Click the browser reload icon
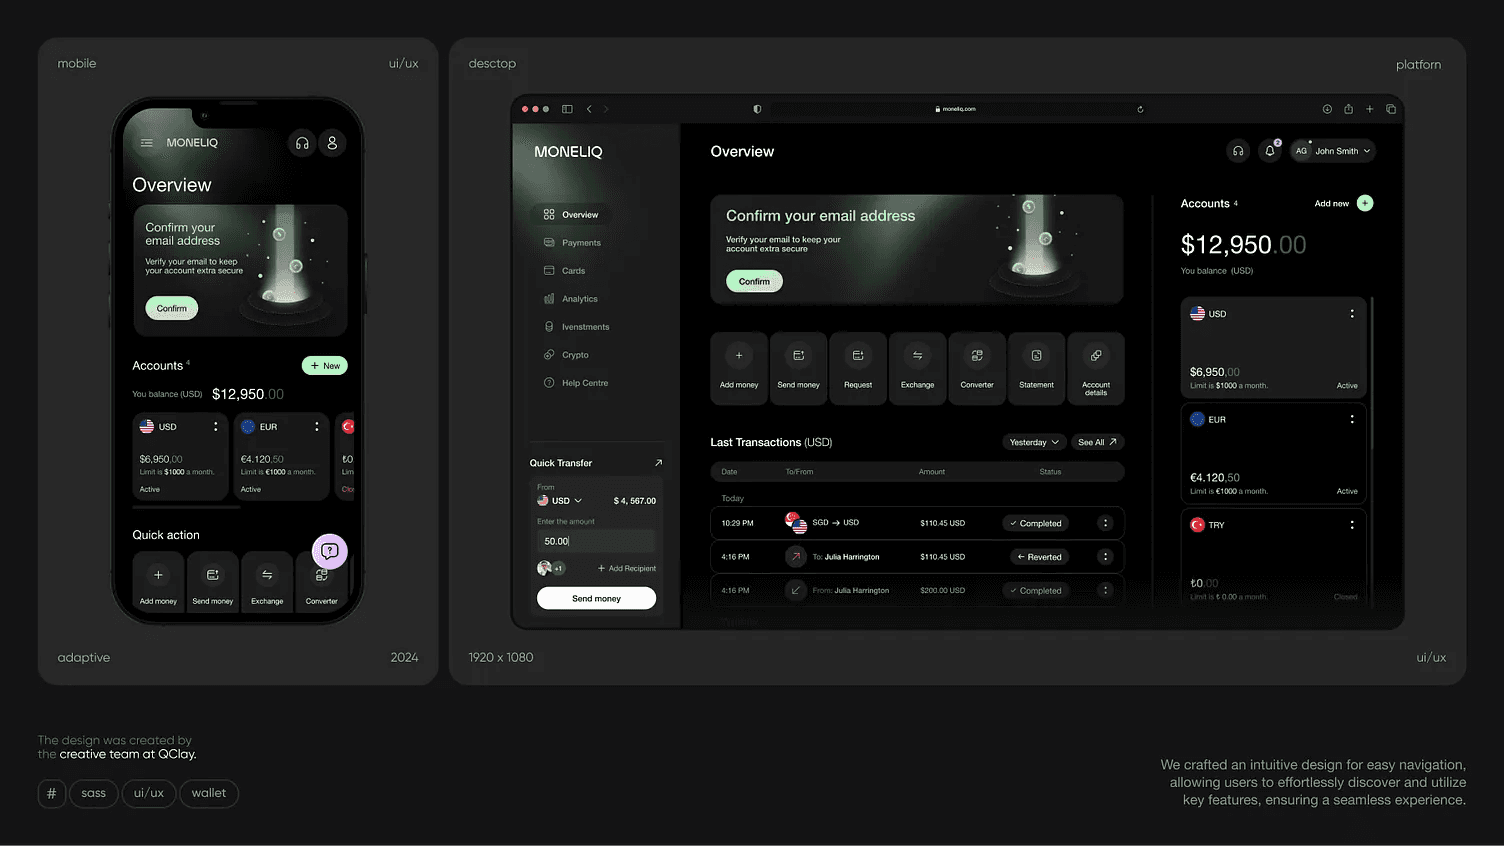1504x846 pixels. [1140, 109]
